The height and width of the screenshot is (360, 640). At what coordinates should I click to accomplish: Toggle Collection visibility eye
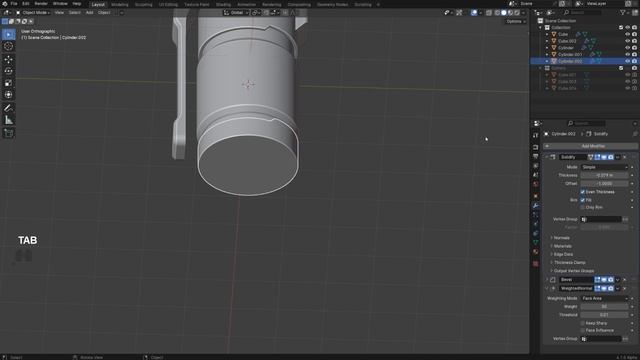(x=628, y=27)
